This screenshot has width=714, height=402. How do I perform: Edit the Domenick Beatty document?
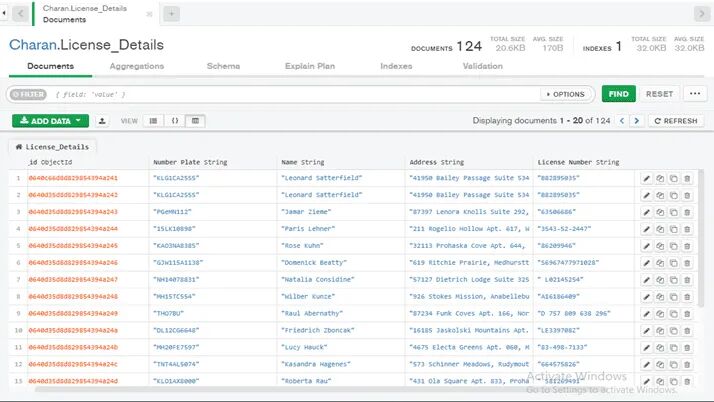click(x=646, y=263)
